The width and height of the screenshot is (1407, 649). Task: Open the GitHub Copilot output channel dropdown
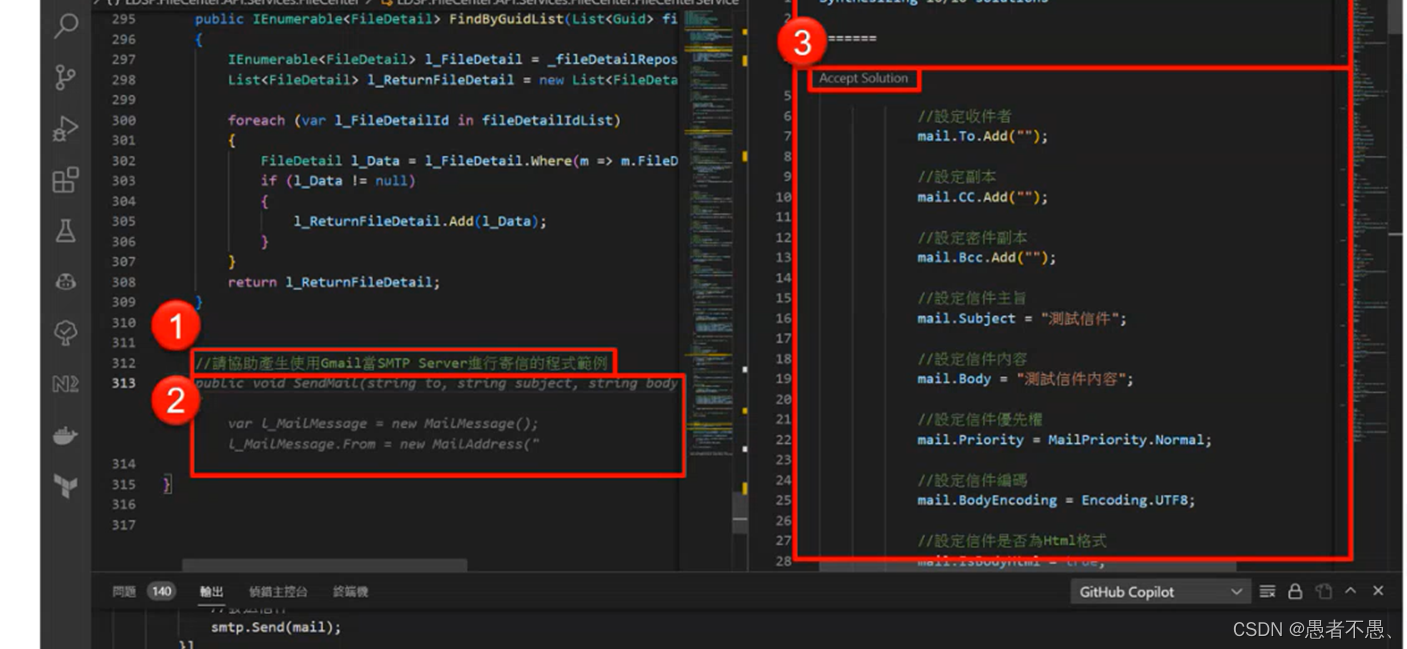1160,592
